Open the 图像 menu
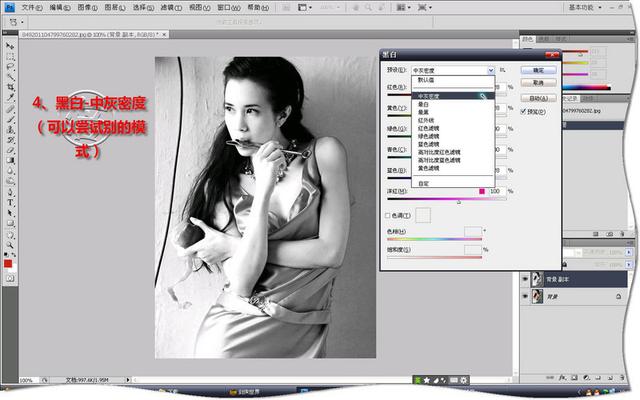Screen dimensions: 640x400 point(87,7)
